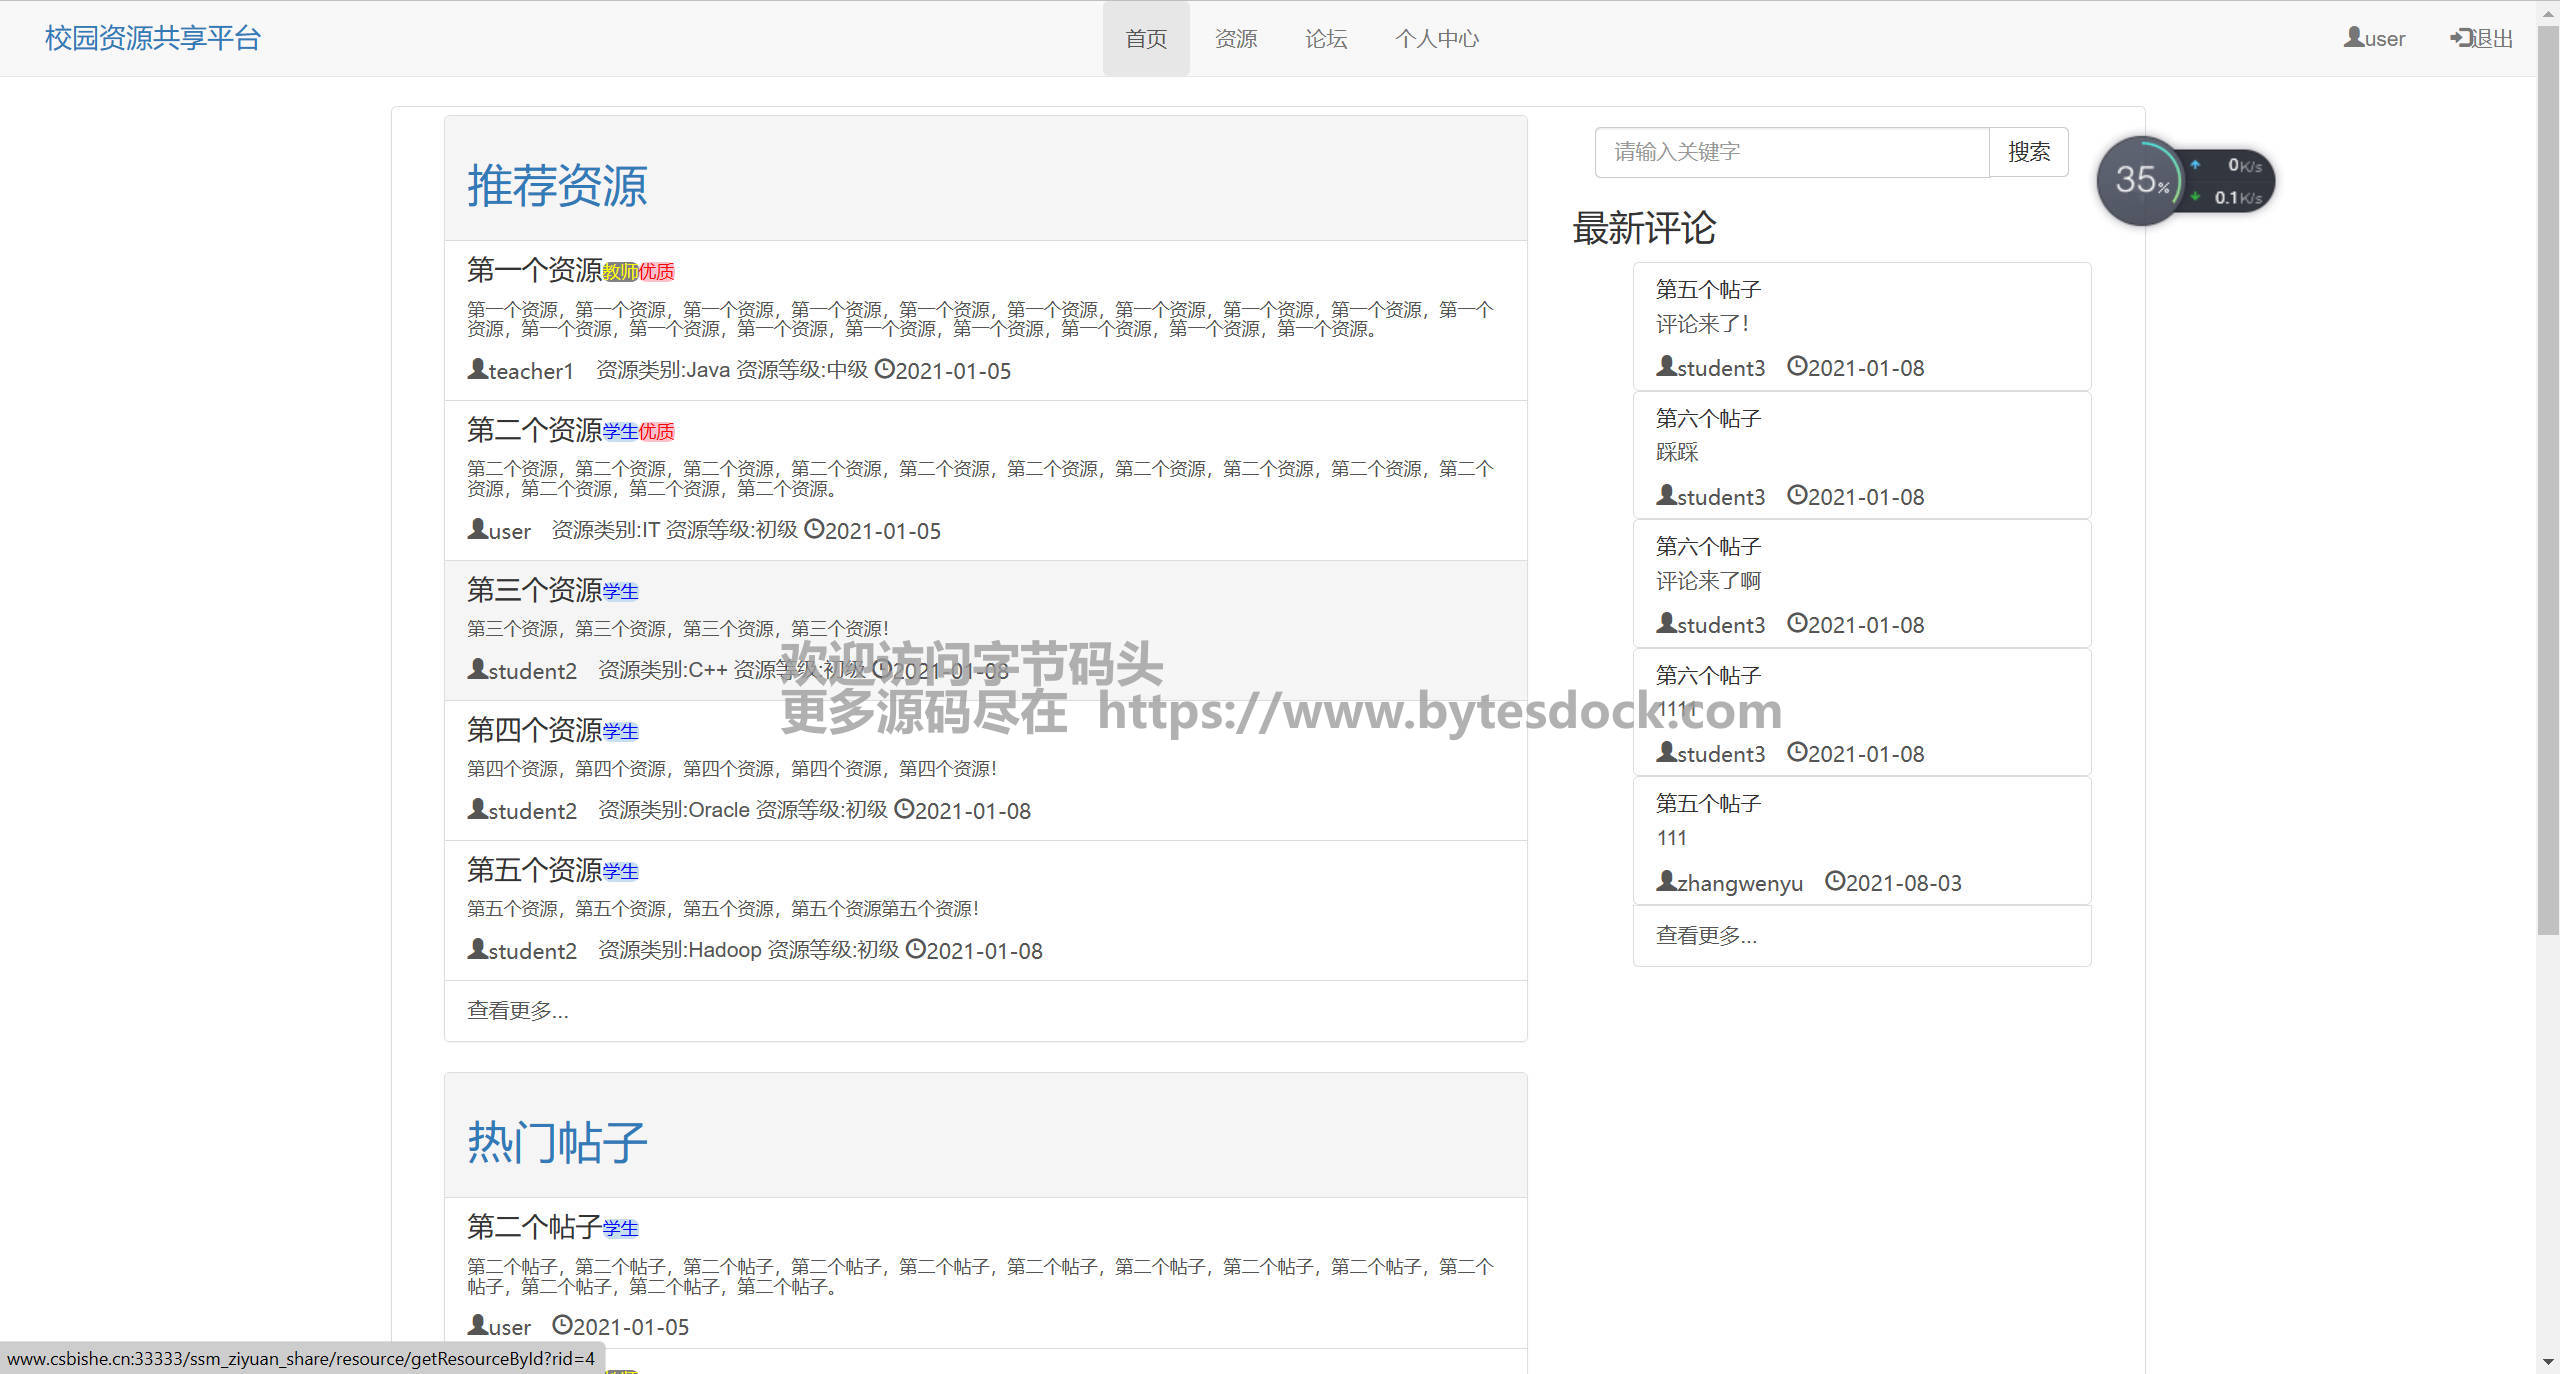Click the 校园资源共享平台 brand link
Screen dimensions: 2560x1374
tap(153, 38)
